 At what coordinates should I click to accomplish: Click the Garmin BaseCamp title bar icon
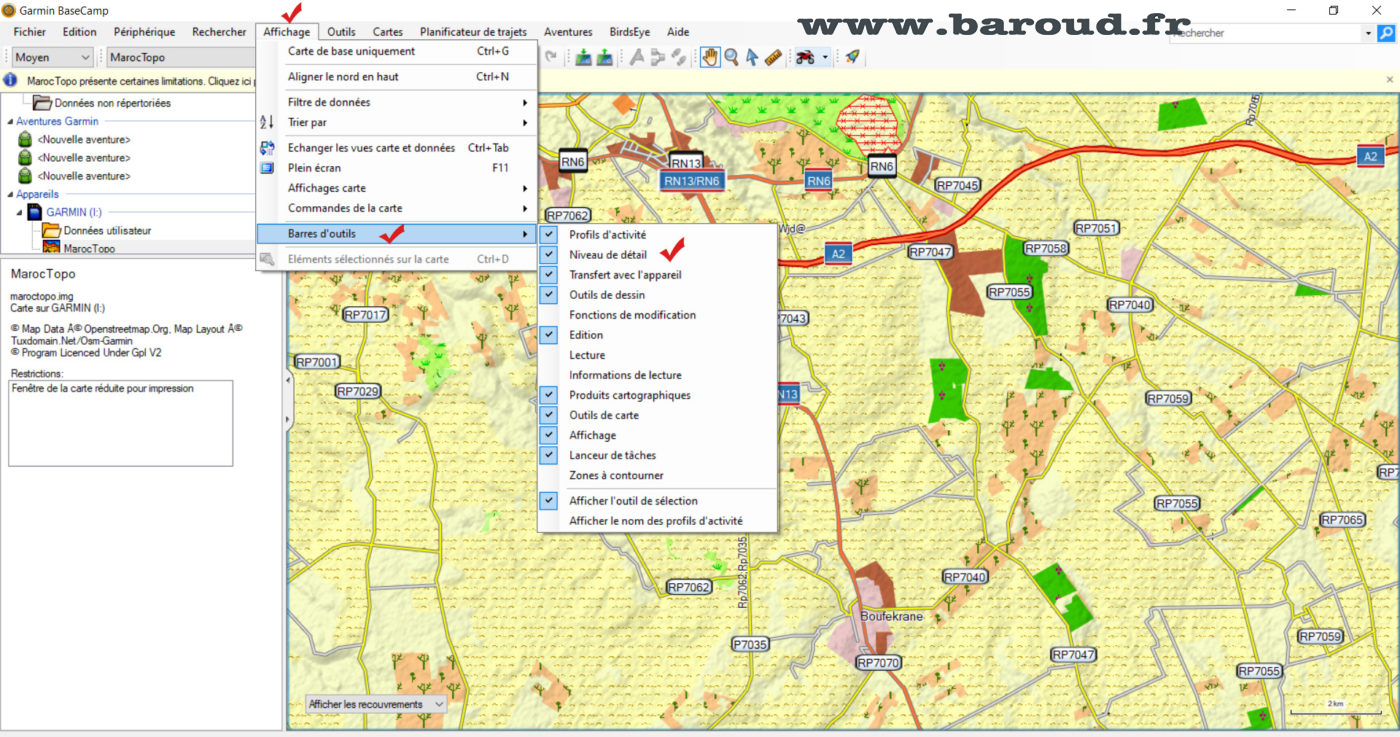9,10
